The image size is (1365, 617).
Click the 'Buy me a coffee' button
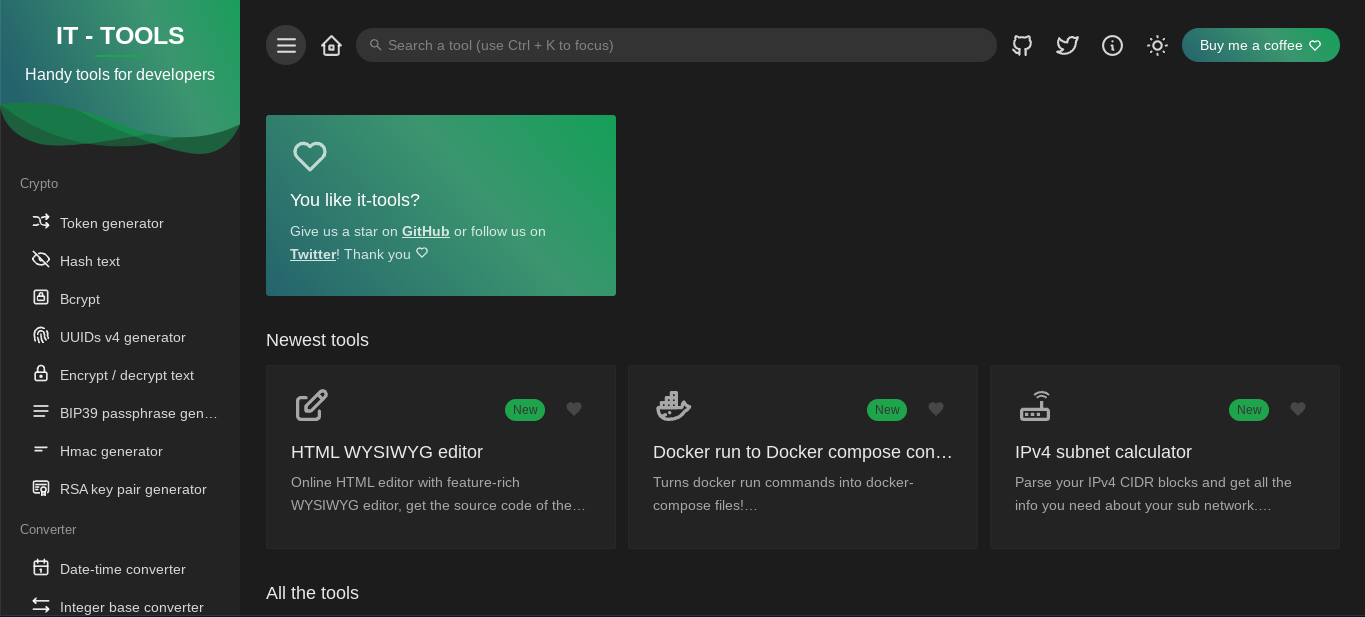pos(1260,45)
